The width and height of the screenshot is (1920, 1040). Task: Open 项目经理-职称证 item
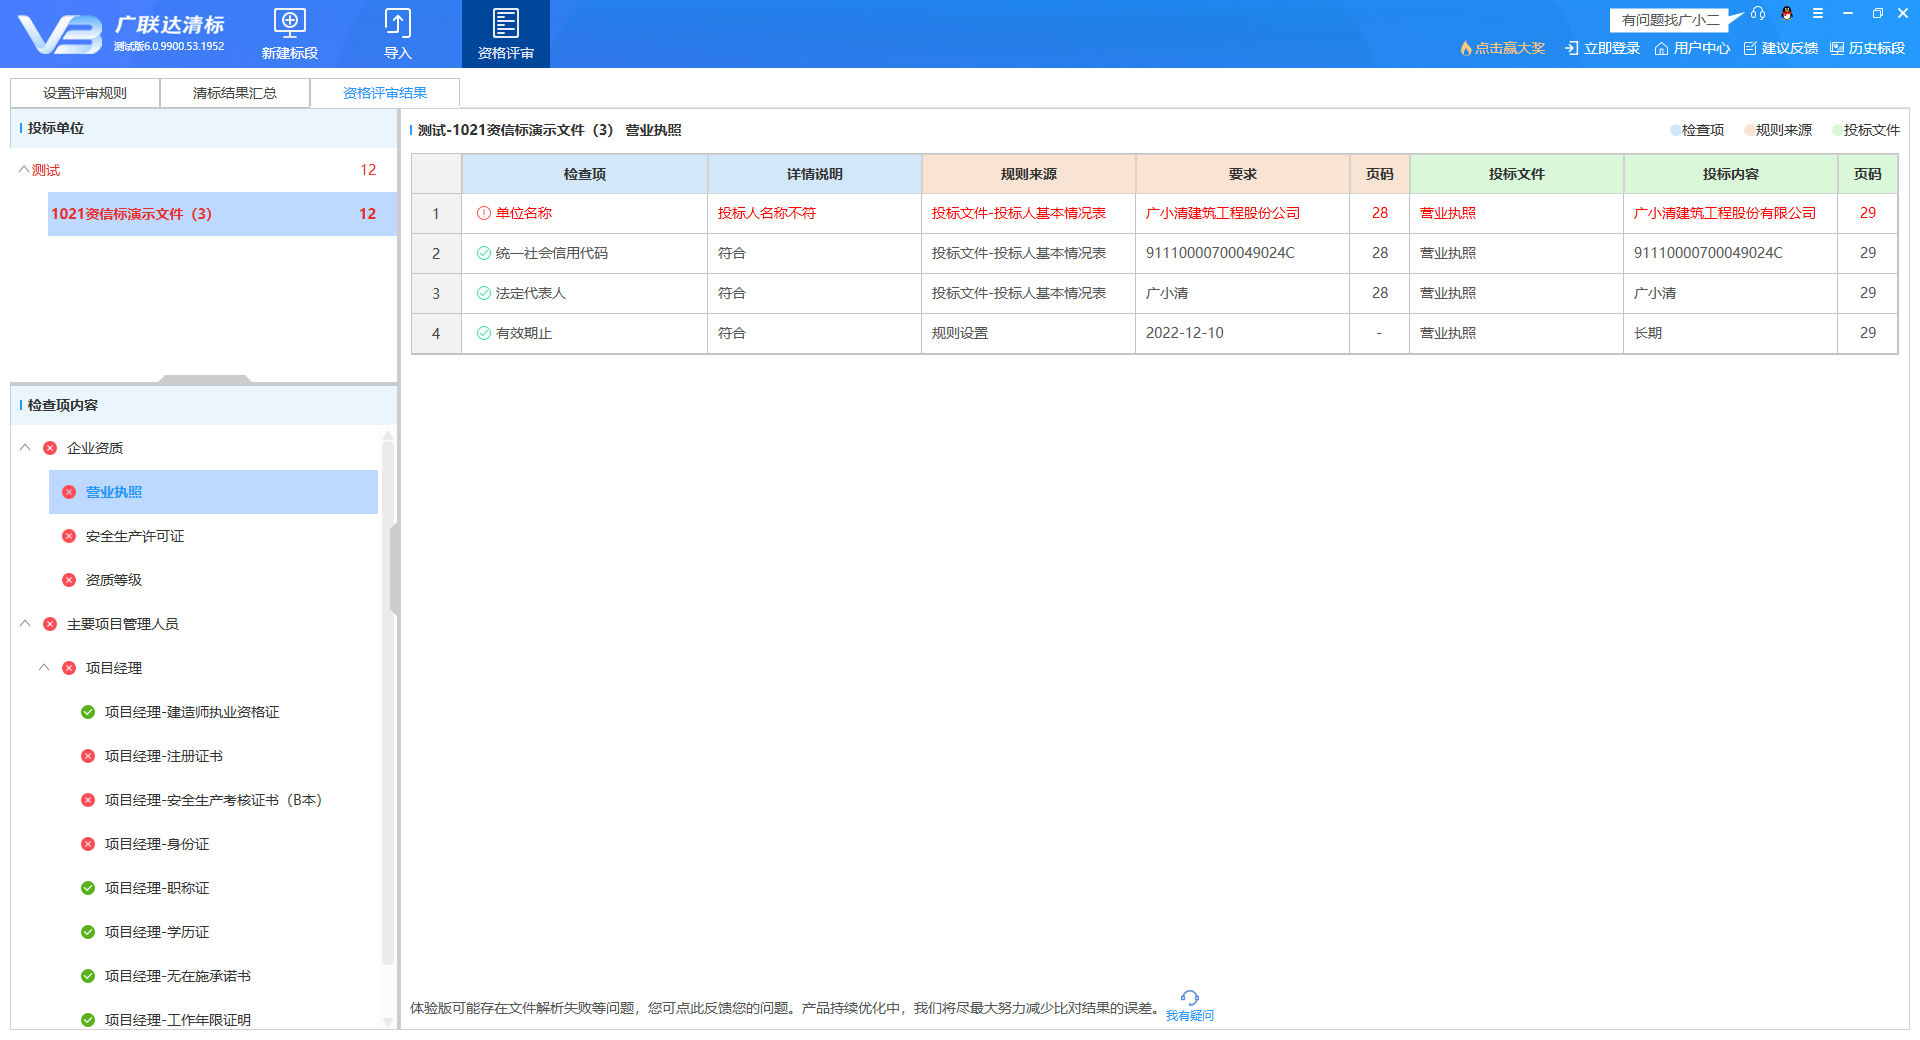tap(157, 888)
